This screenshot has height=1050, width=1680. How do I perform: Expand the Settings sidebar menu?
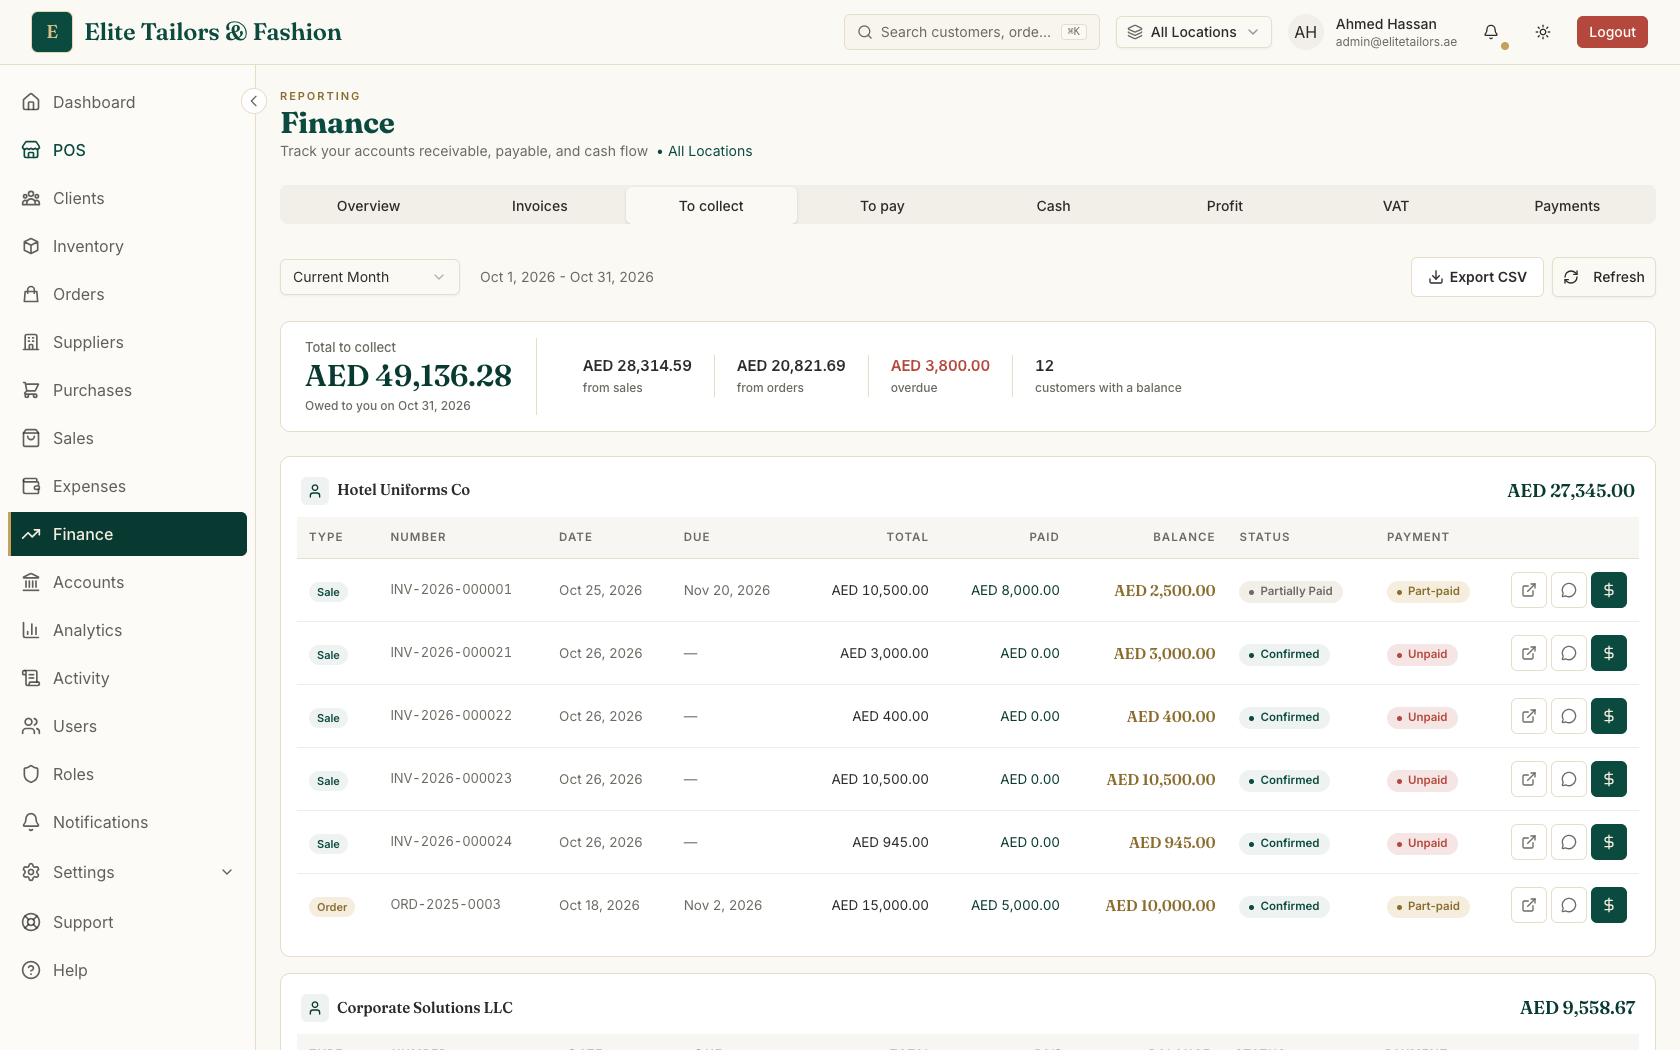[128, 872]
